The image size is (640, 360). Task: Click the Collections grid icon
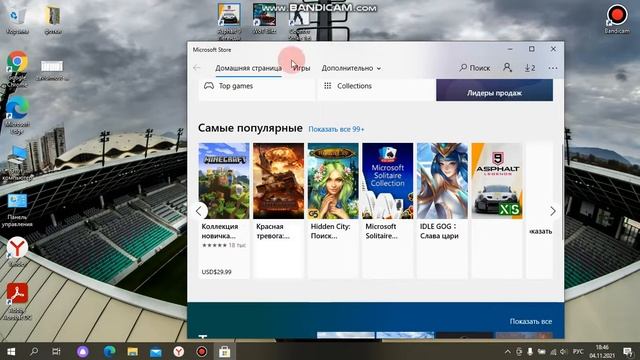coord(327,86)
